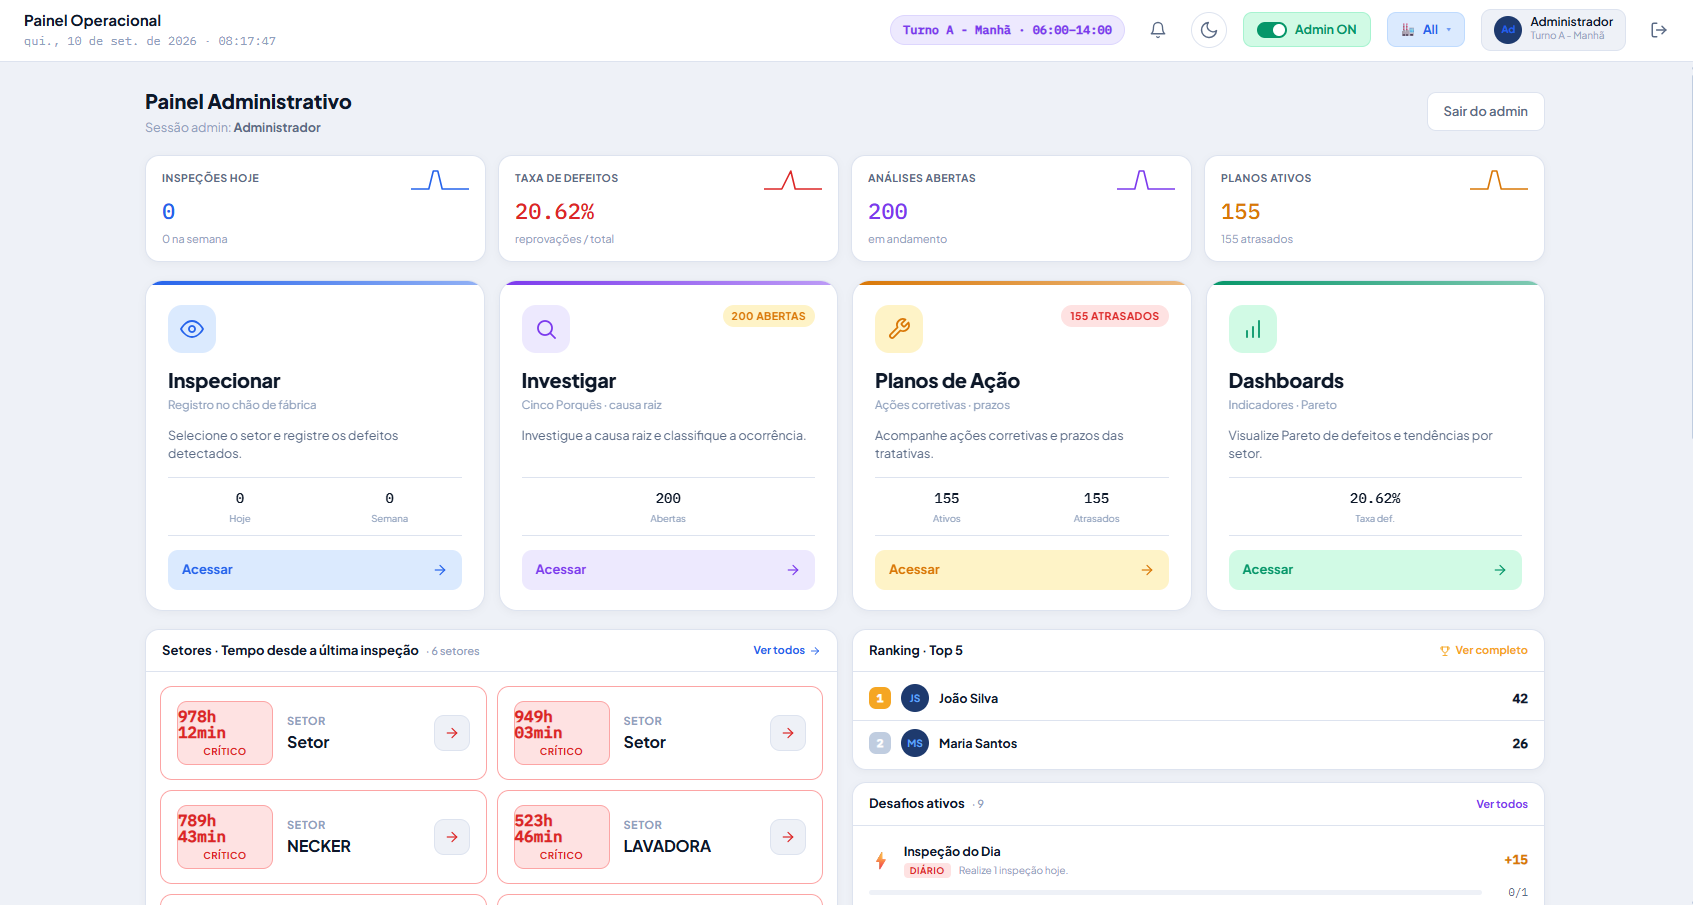
Task: Click the LAVADORA sector name
Action: [667, 847]
